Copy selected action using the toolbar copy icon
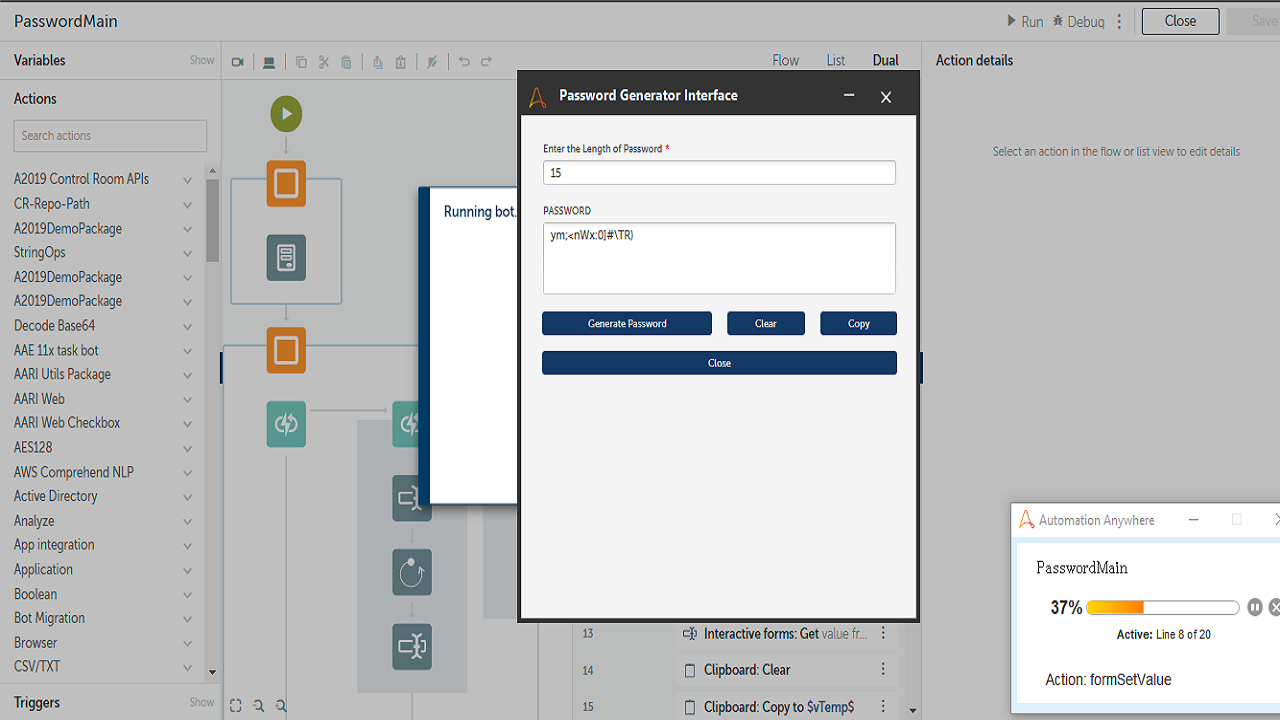The height and width of the screenshot is (720, 1280). (301, 62)
